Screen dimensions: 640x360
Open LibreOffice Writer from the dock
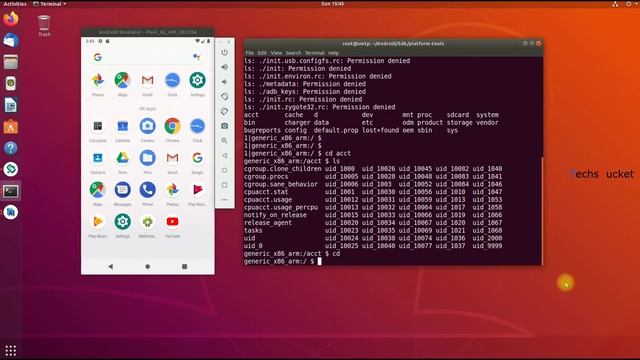pyautogui.click(x=11, y=105)
